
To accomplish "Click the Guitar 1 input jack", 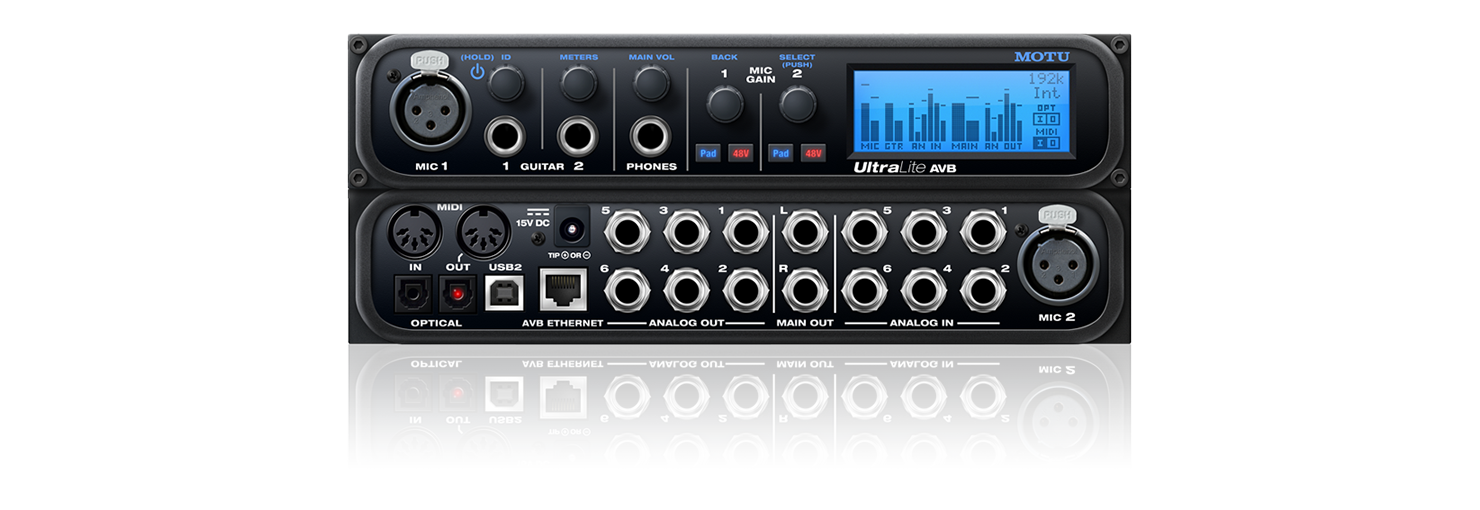I will point(507,135).
